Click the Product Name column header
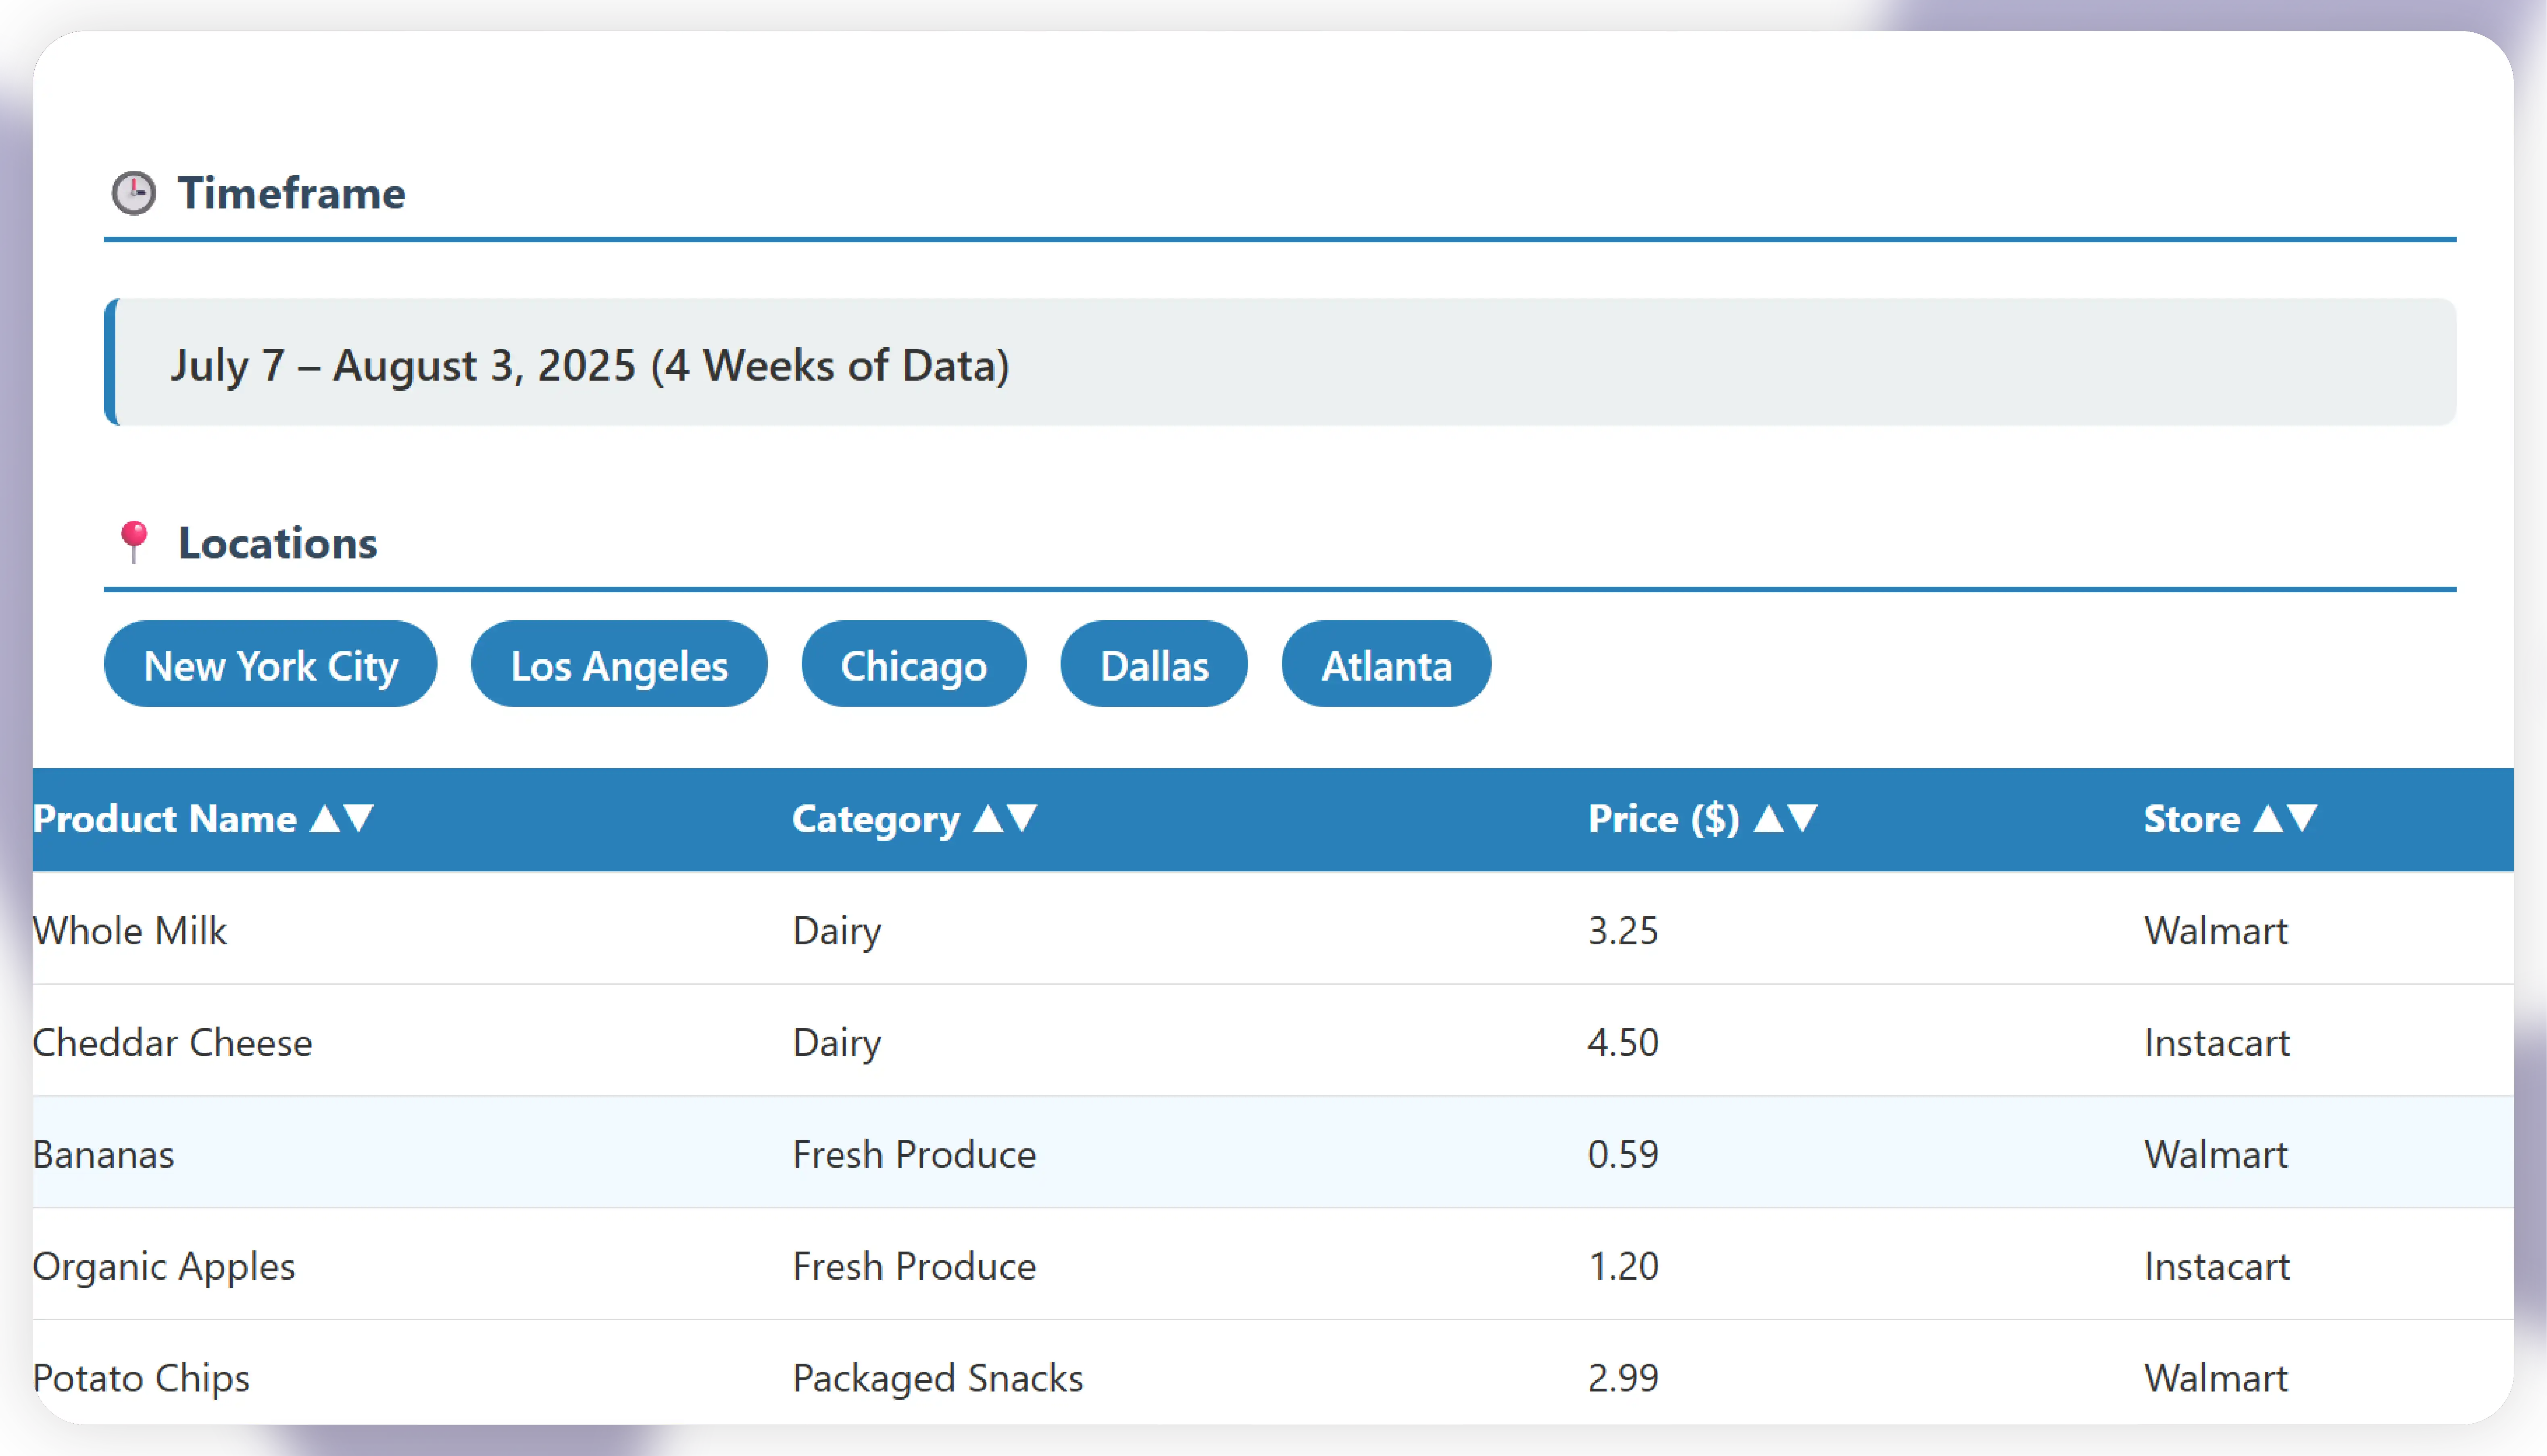 tap(165, 819)
